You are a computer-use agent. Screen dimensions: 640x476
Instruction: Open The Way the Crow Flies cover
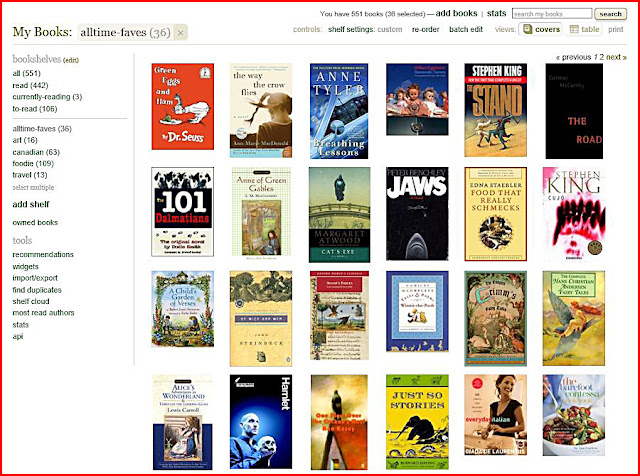[x=261, y=110]
